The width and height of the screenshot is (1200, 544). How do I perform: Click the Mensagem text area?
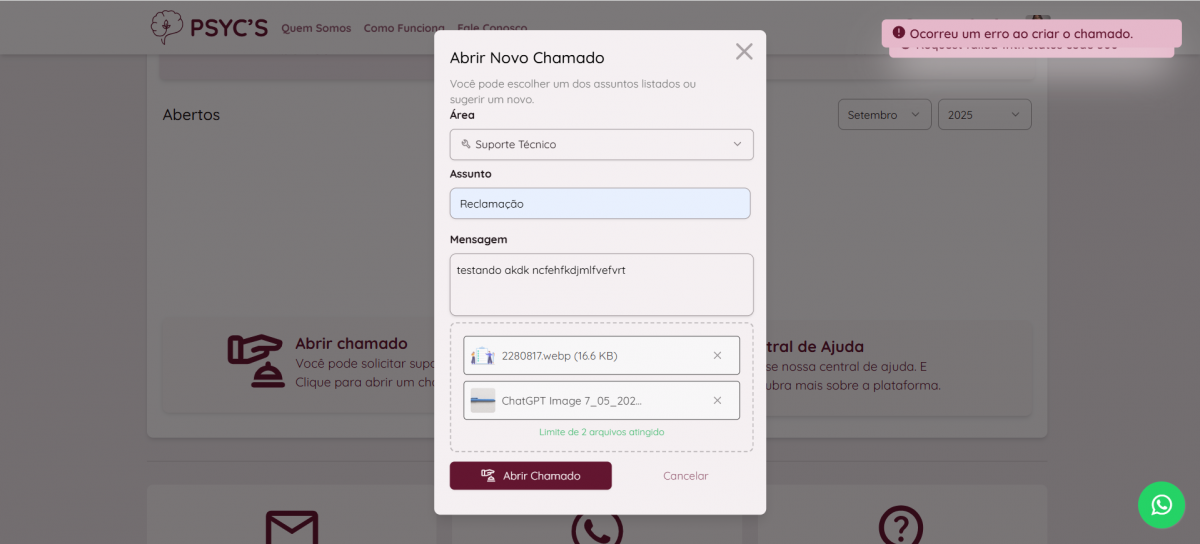(601, 284)
